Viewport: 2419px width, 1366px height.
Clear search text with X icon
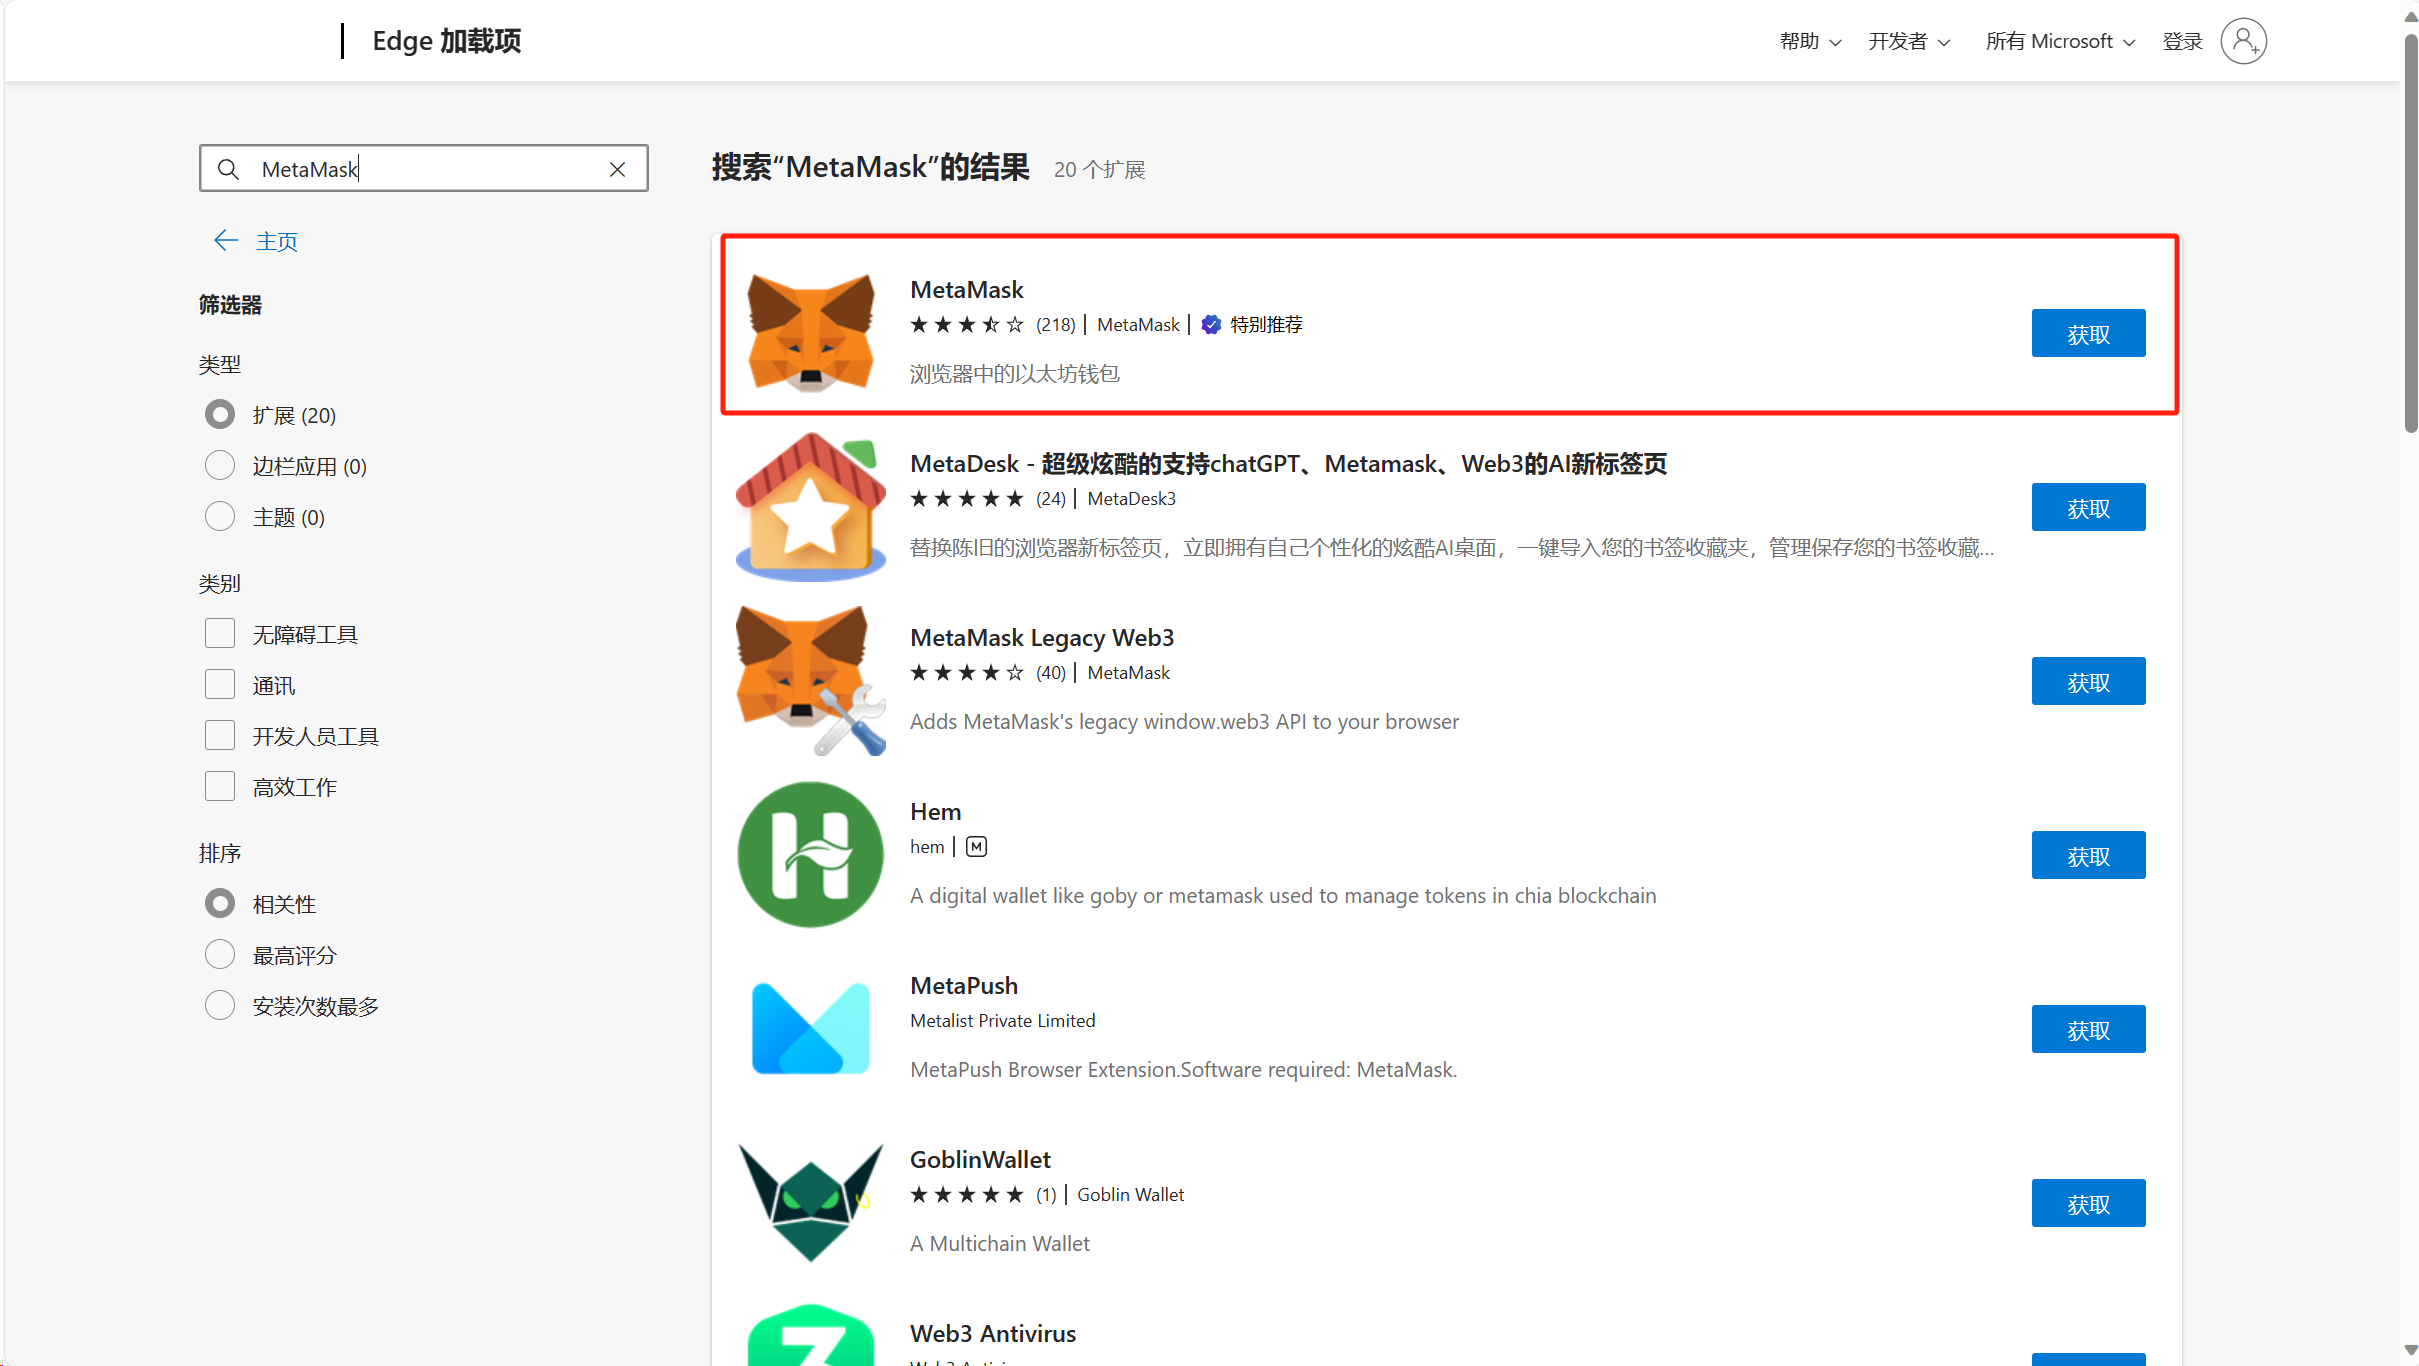(x=617, y=169)
